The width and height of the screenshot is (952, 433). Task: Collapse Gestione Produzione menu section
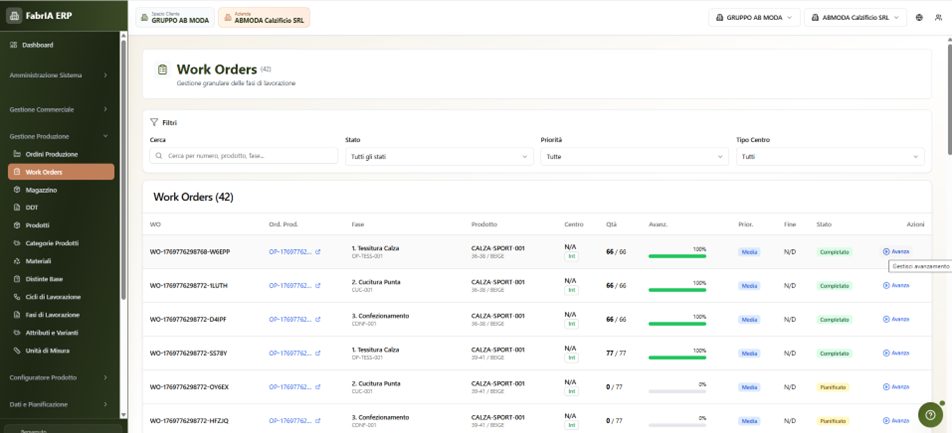(x=59, y=137)
